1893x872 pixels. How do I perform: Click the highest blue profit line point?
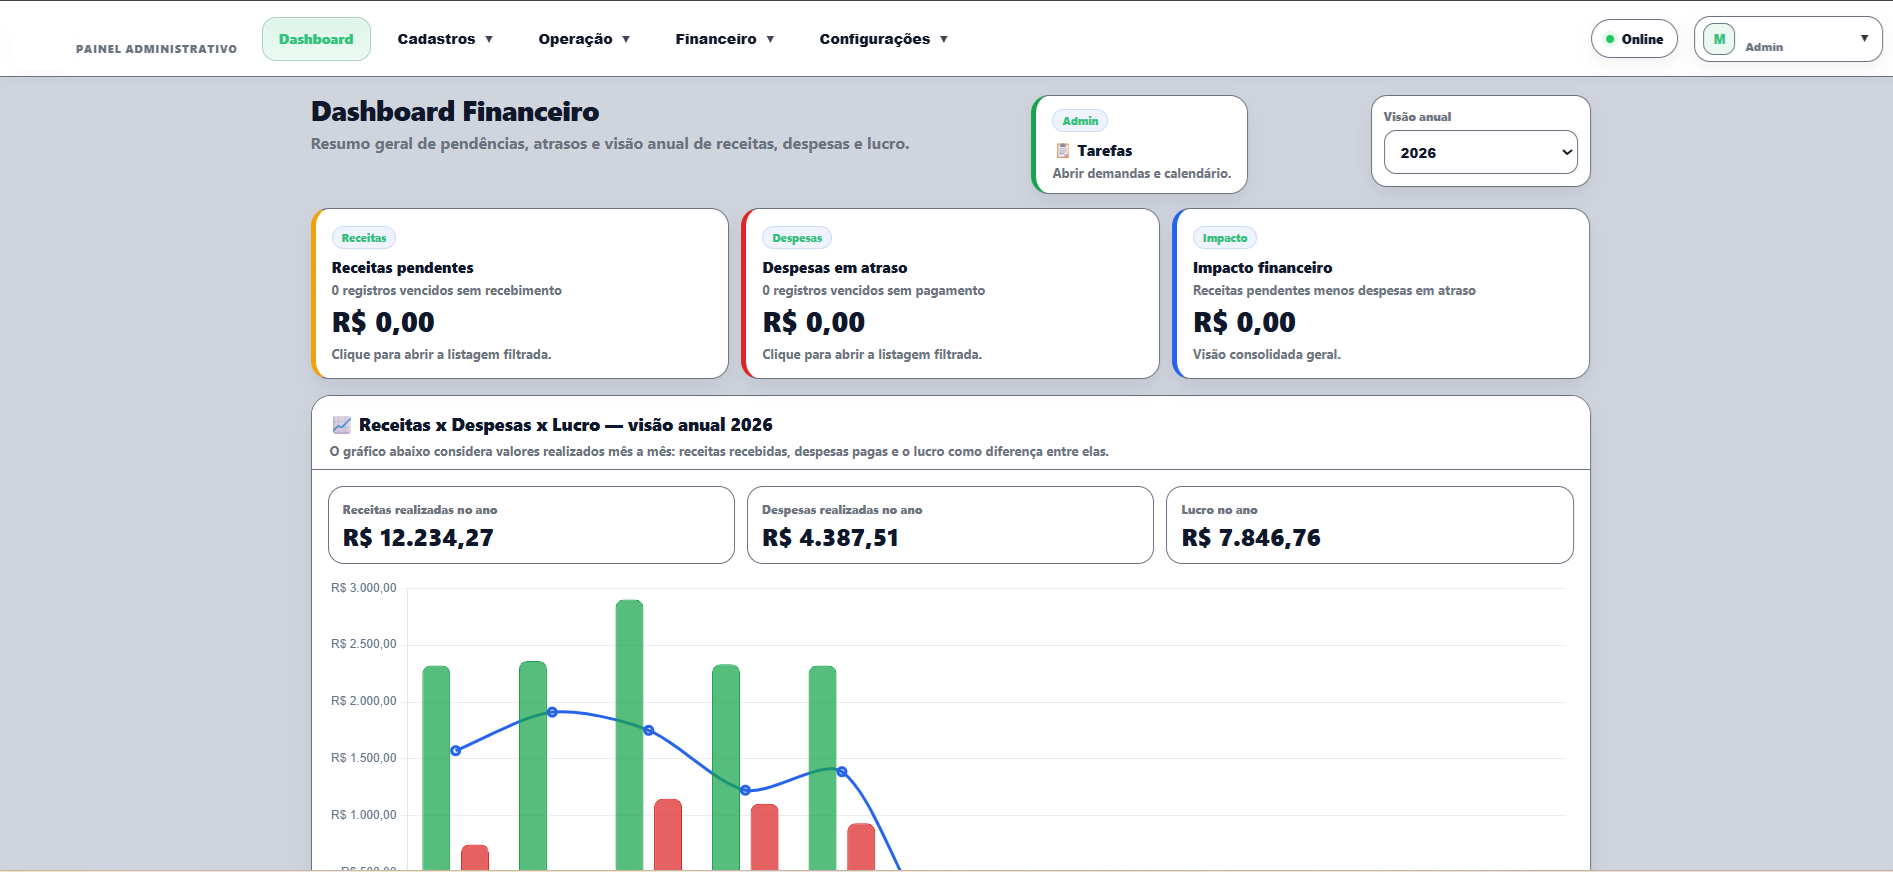[552, 712]
